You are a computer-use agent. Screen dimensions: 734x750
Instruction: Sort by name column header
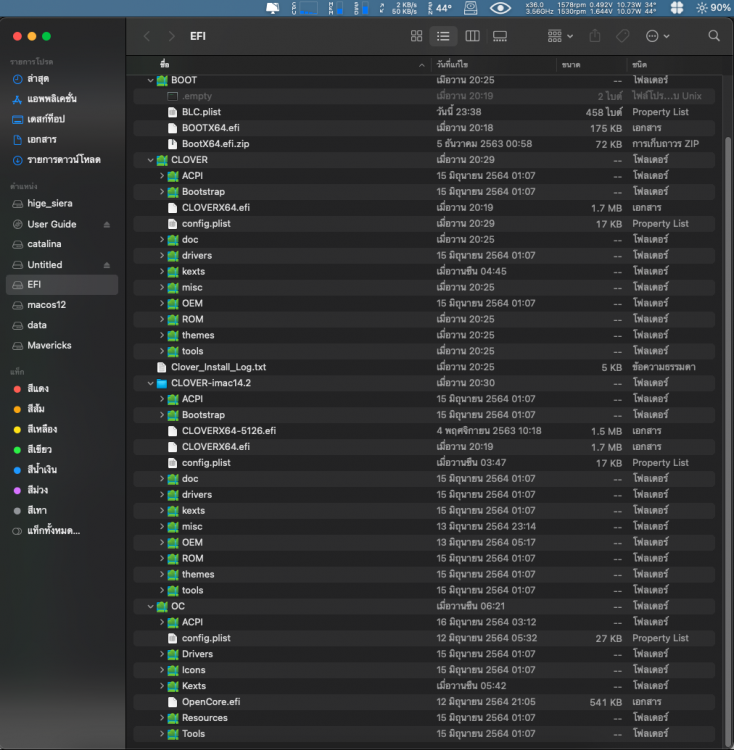280,65
